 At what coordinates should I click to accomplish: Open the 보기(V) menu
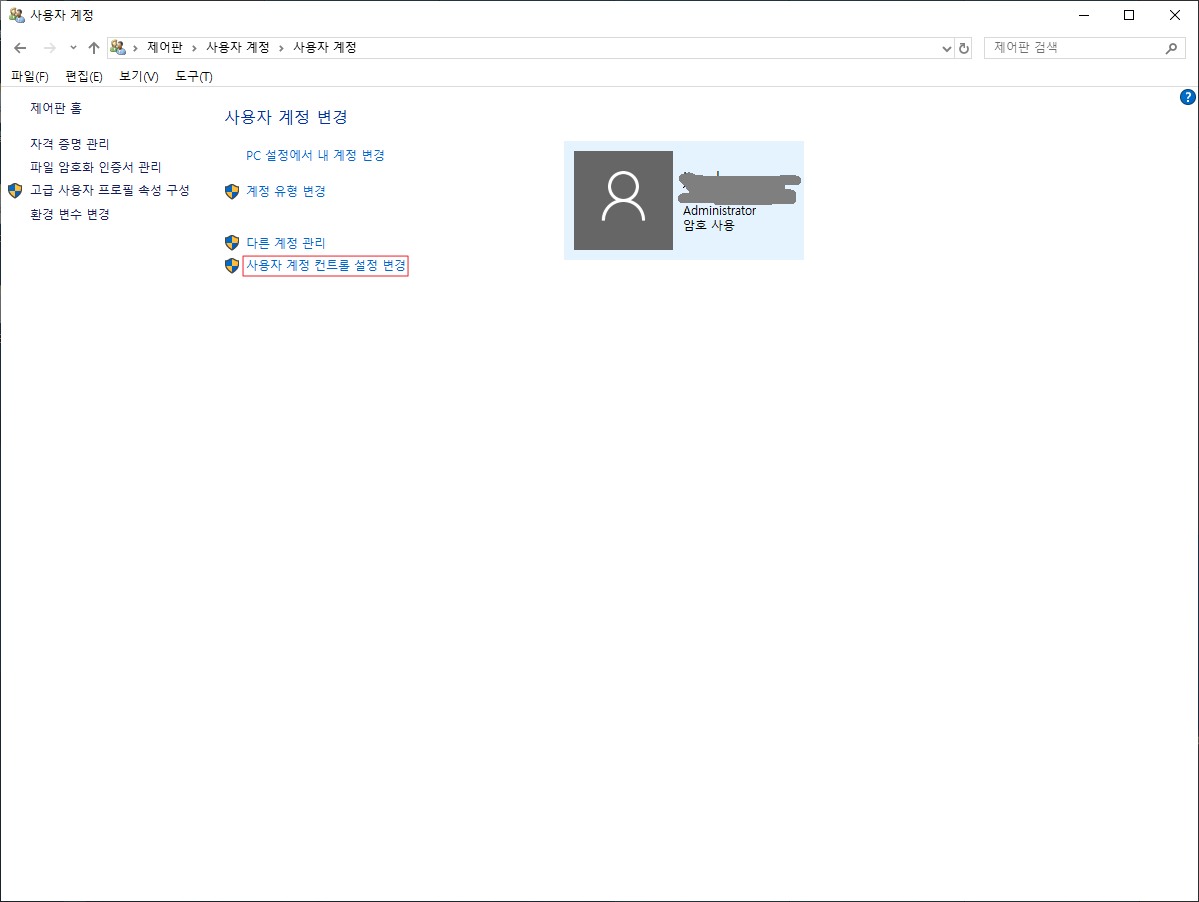138,76
